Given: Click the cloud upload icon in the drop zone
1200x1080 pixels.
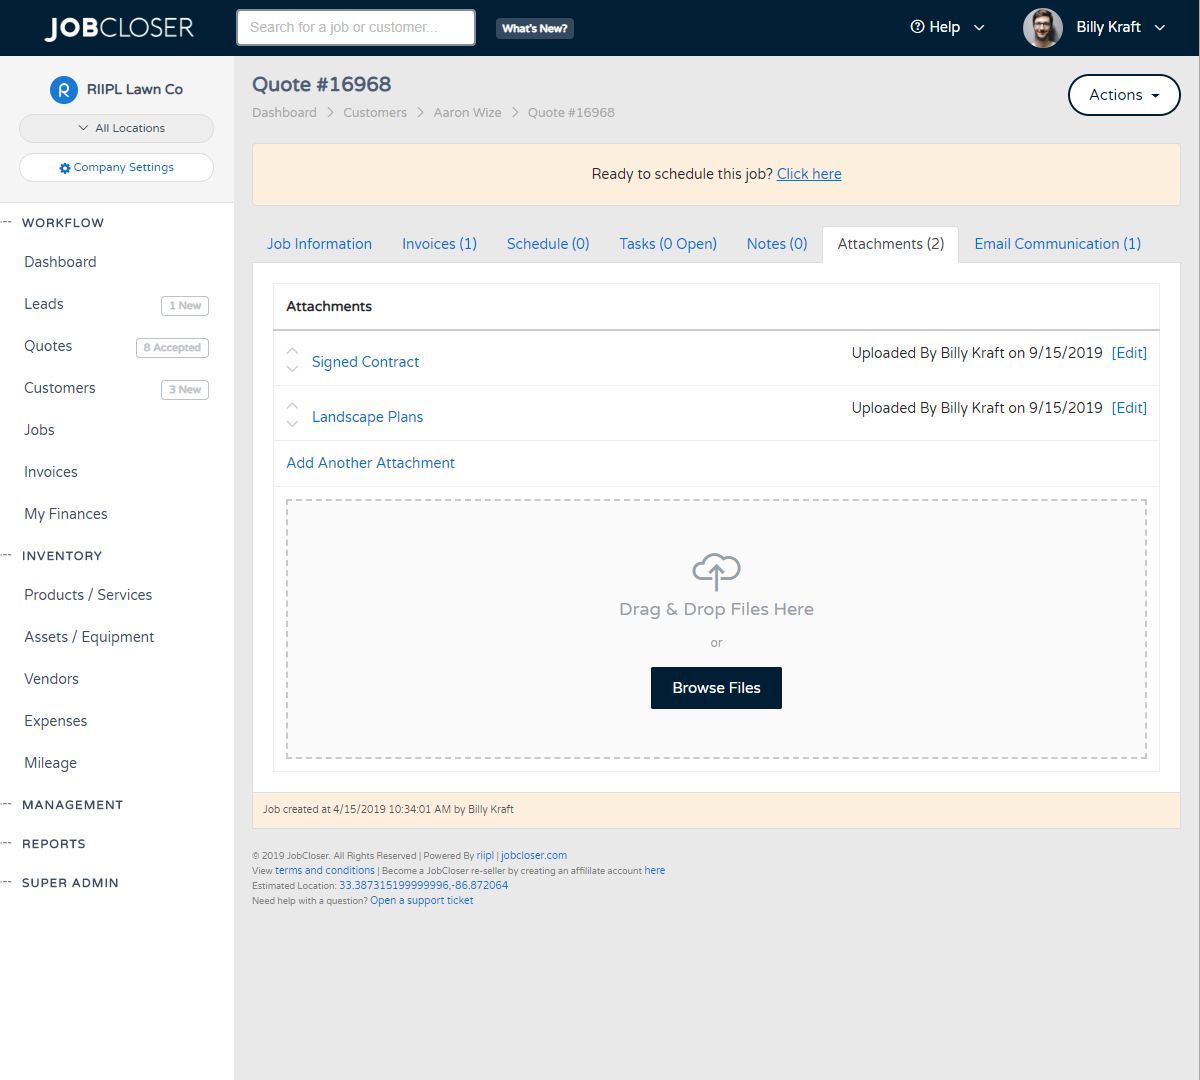Looking at the screenshot, I should (x=716, y=571).
